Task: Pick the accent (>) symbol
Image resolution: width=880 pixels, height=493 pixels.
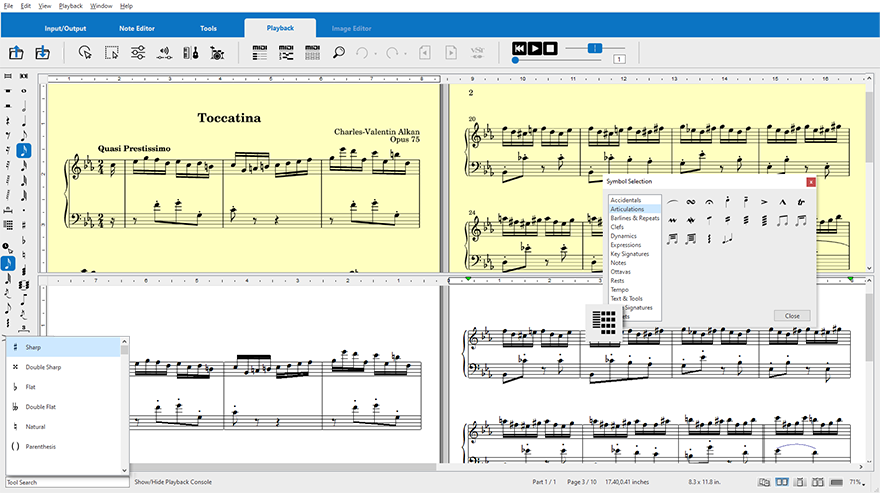Action: pos(764,202)
